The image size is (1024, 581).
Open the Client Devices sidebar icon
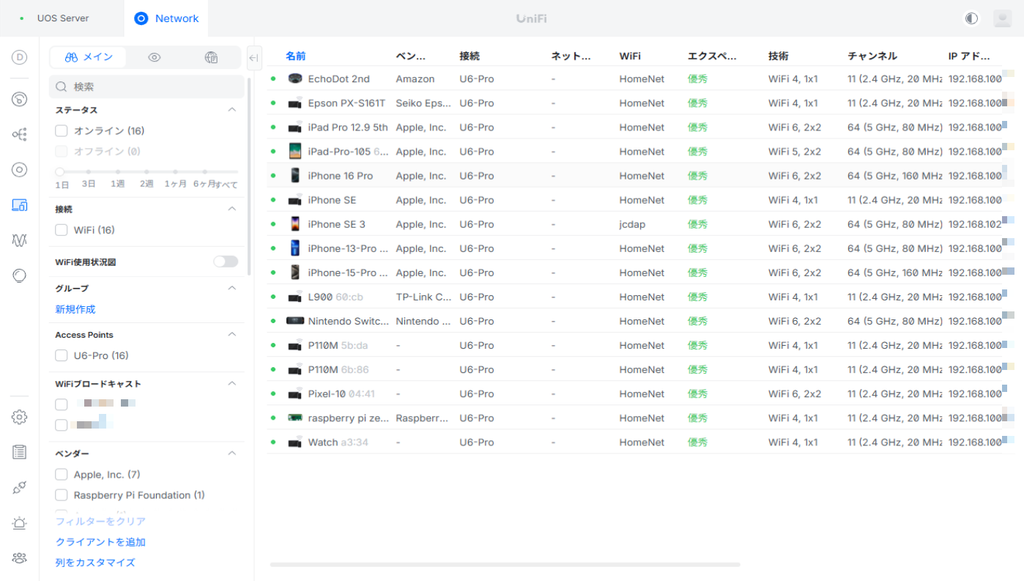pos(20,205)
